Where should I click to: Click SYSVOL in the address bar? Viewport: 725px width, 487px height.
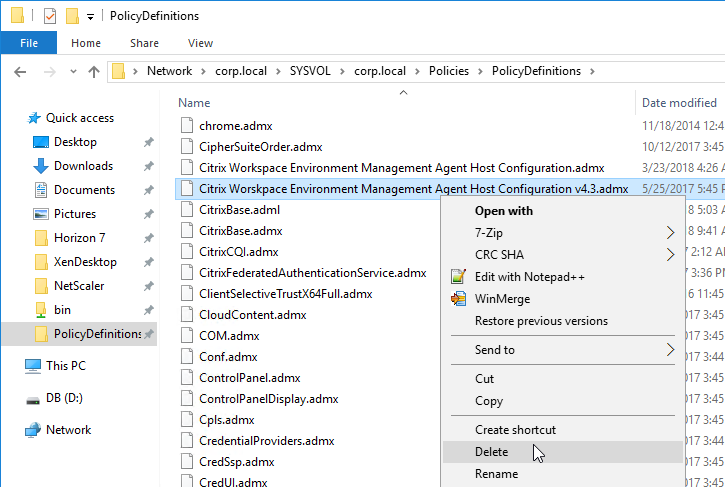click(x=310, y=71)
